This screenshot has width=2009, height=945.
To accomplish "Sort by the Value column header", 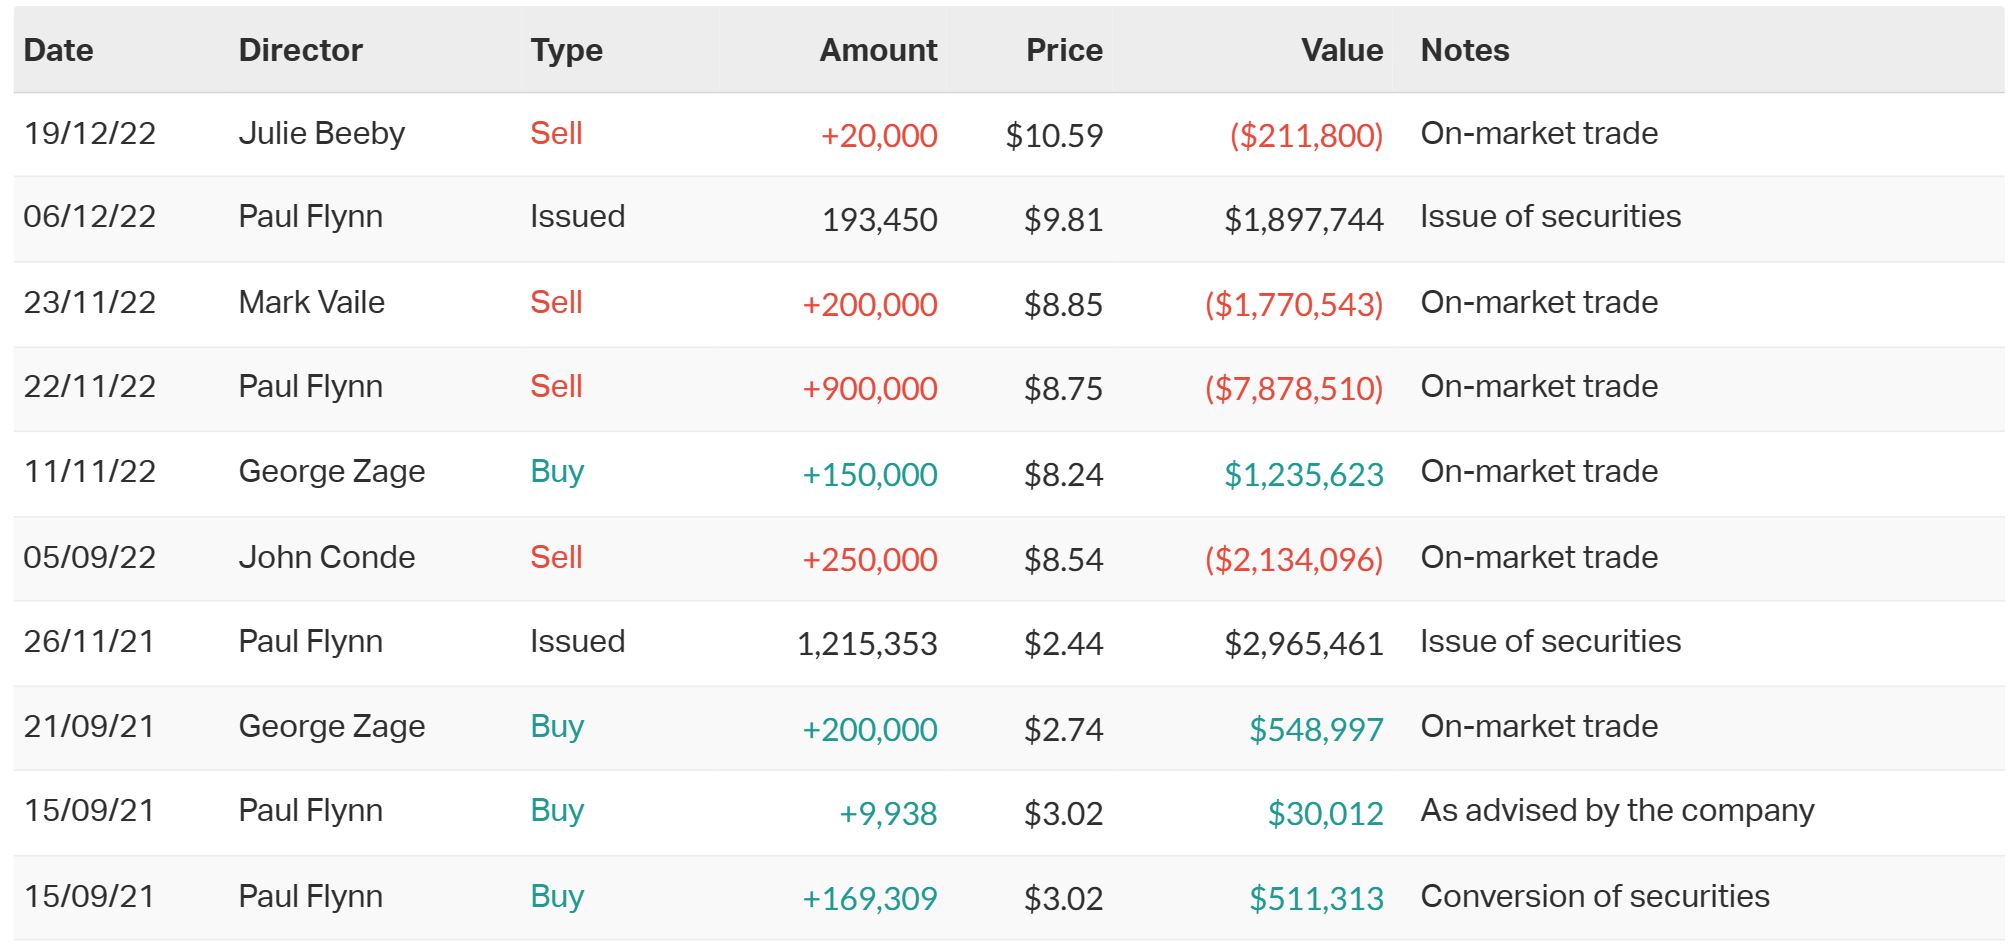I will coord(1342,50).
